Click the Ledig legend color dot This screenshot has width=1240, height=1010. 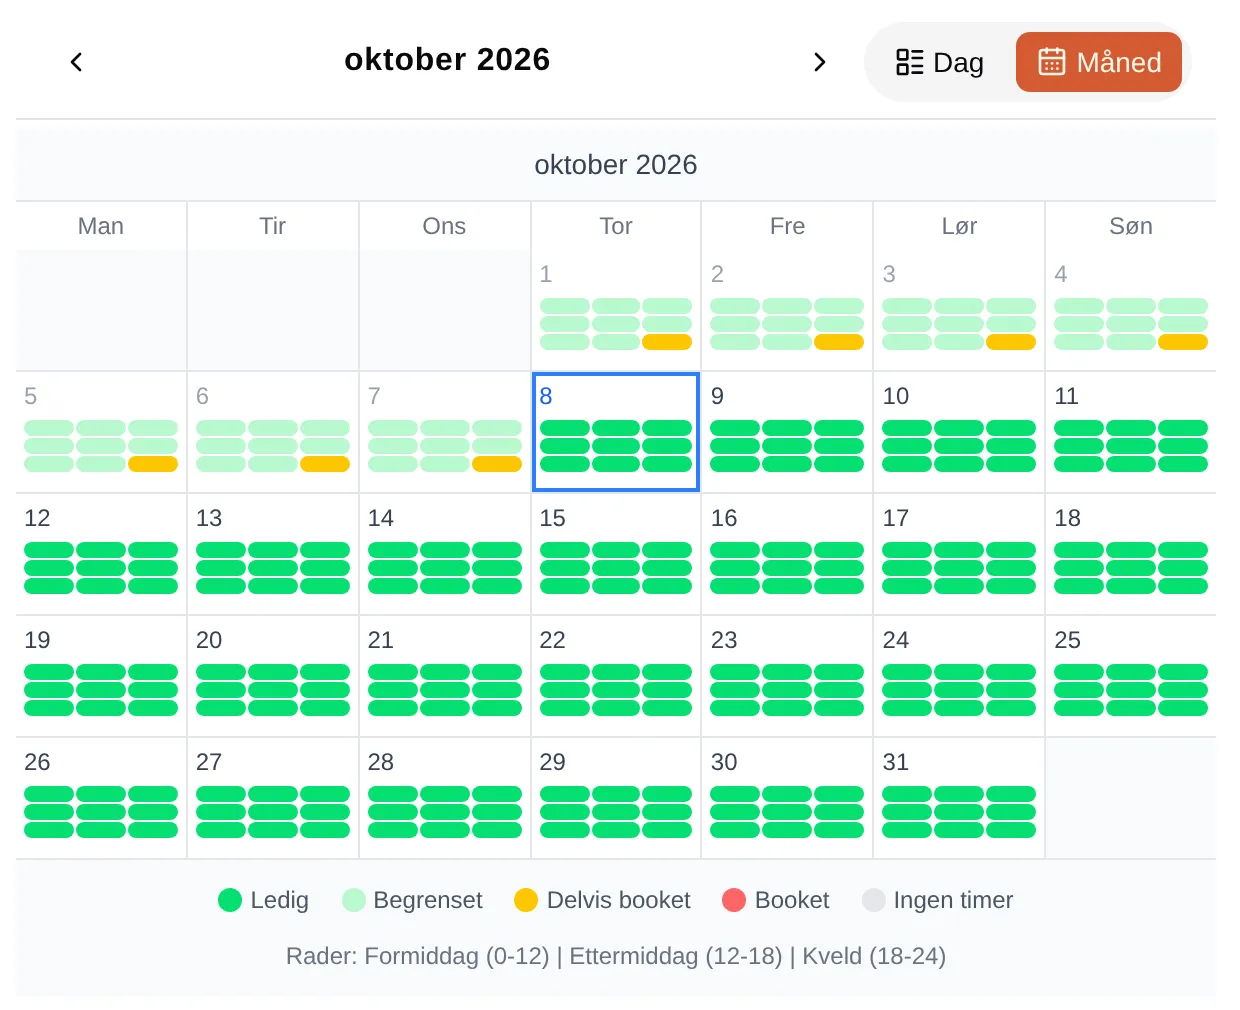(x=230, y=900)
